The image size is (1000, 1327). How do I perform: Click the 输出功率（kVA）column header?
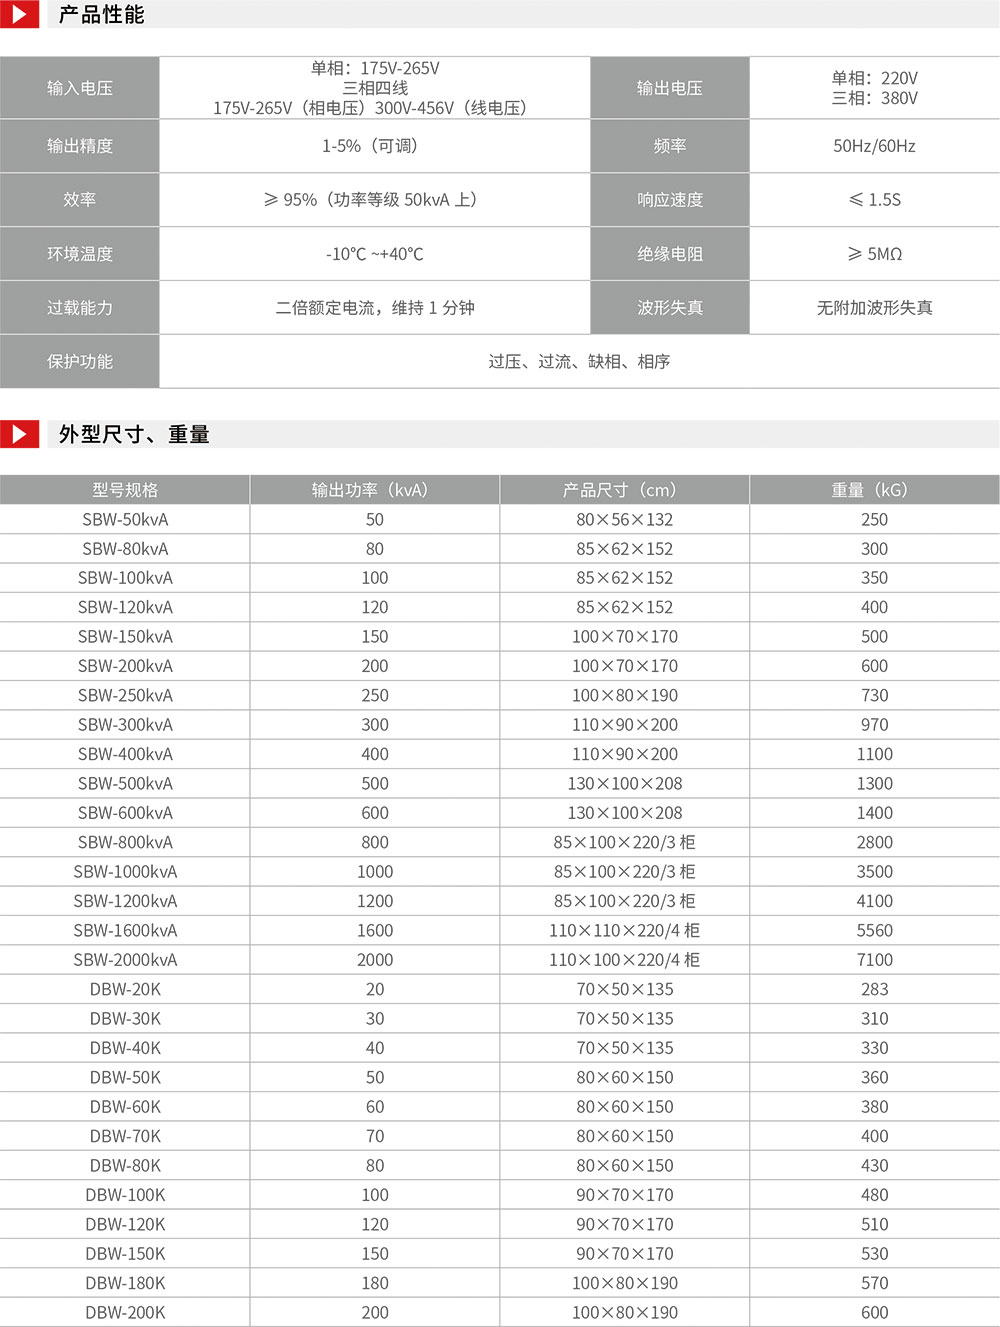coord(374,490)
